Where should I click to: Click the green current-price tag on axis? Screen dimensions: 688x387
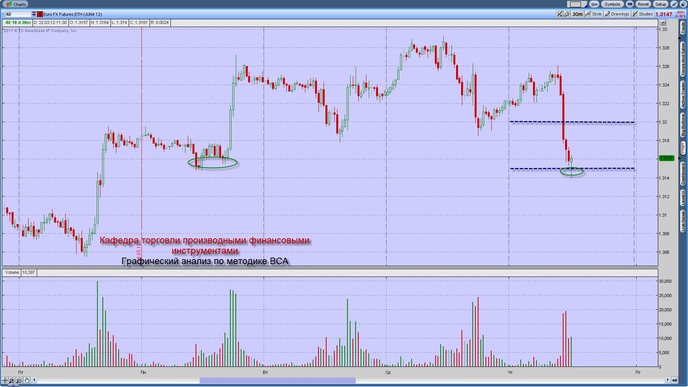click(x=666, y=158)
